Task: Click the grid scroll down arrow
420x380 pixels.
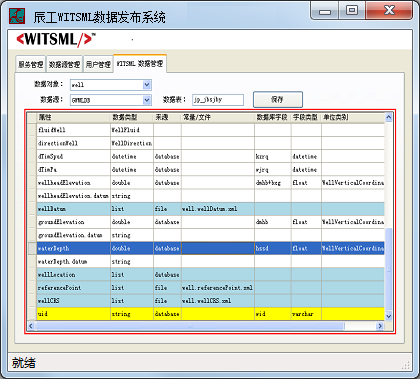Action: [x=388, y=315]
